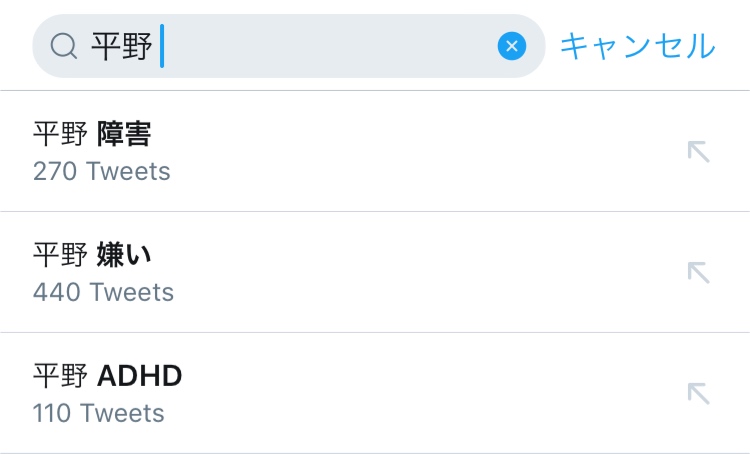Fill search with 平野 嫌い via arrow icon
Viewport: 750px width, 454px height.
click(698, 273)
